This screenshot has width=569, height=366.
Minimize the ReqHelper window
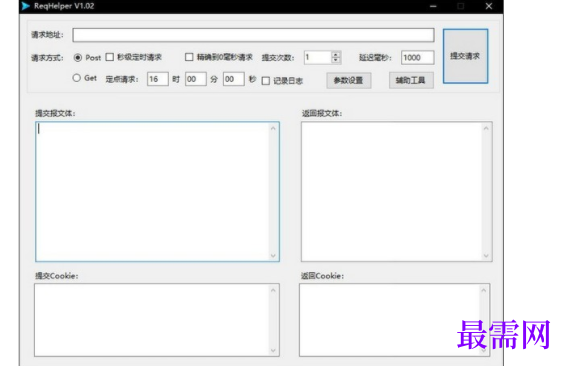pyautogui.click(x=433, y=6)
